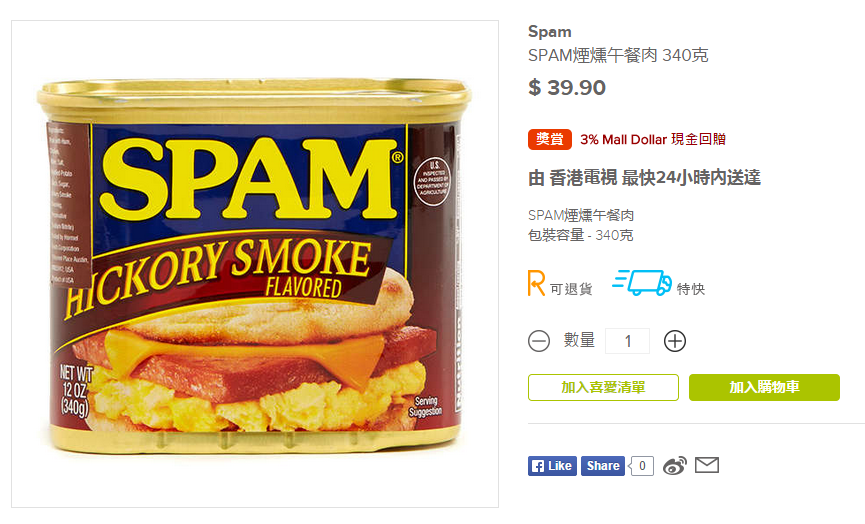Image resolution: width=865 pixels, height=524 pixels.
Task: Click the red 獎賞 reward badge
Action: (x=549, y=139)
